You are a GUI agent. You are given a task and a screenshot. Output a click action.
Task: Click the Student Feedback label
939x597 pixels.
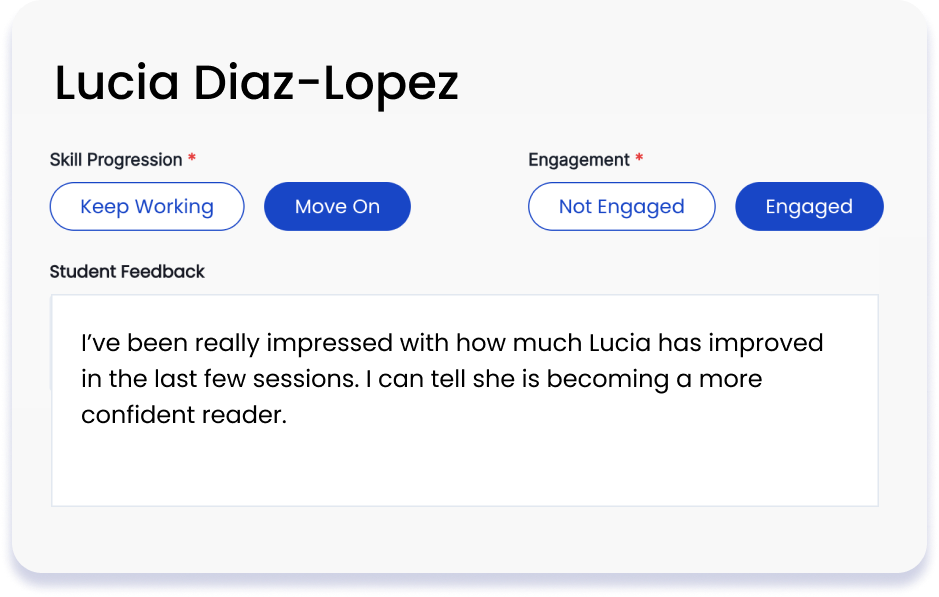pyautogui.click(x=127, y=271)
